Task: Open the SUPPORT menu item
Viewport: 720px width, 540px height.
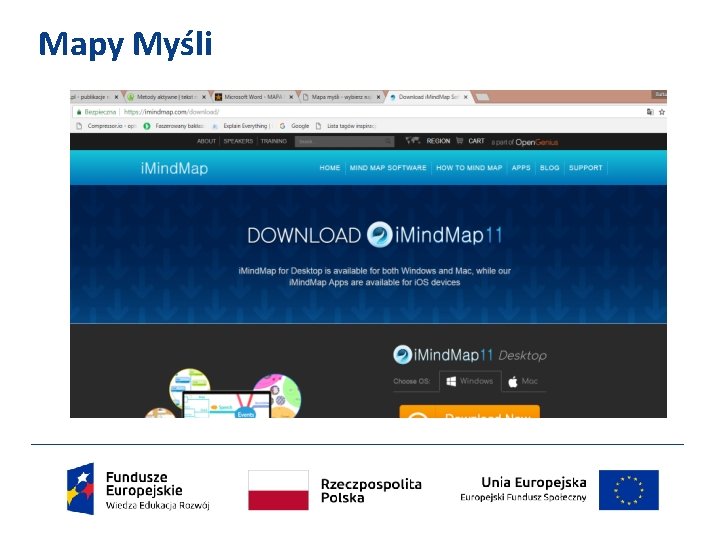Action: 585,168
